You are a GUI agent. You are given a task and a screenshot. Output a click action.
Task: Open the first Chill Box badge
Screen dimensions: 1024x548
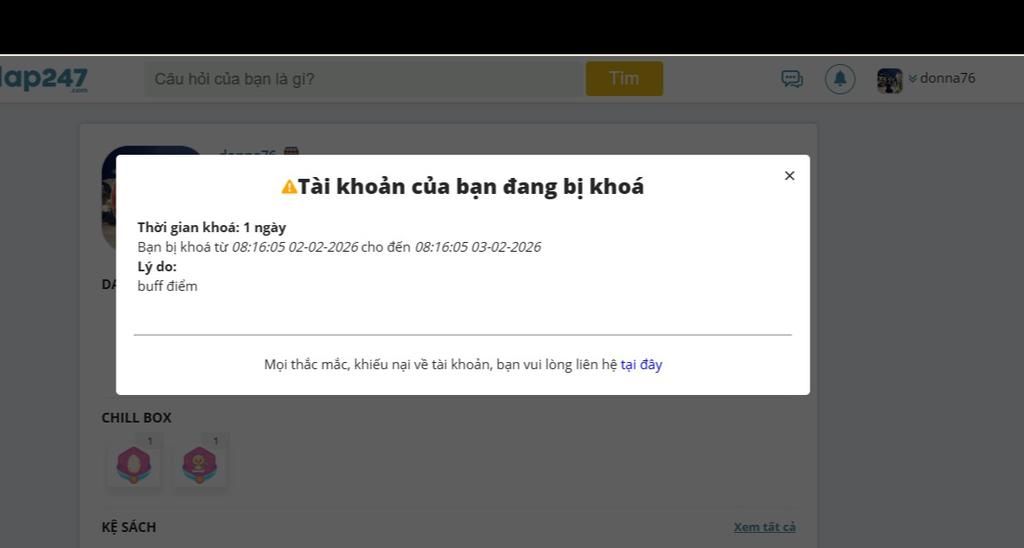pyautogui.click(x=134, y=464)
